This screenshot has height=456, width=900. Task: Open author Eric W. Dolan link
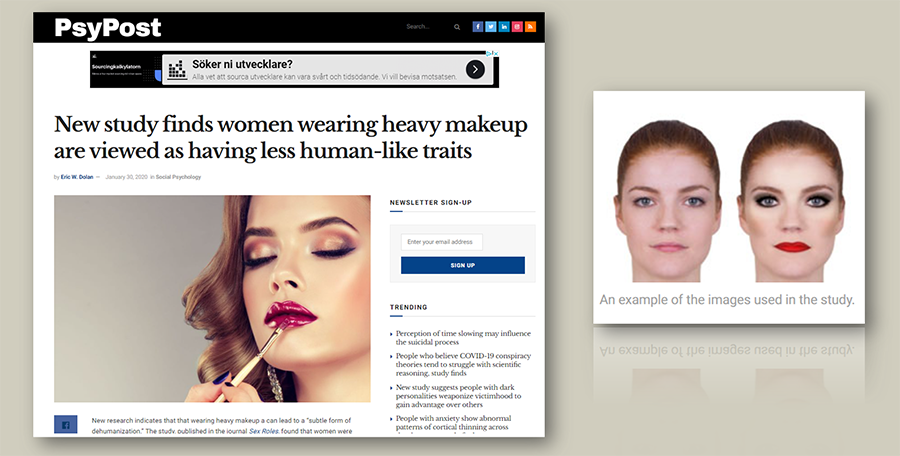pos(77,177)
